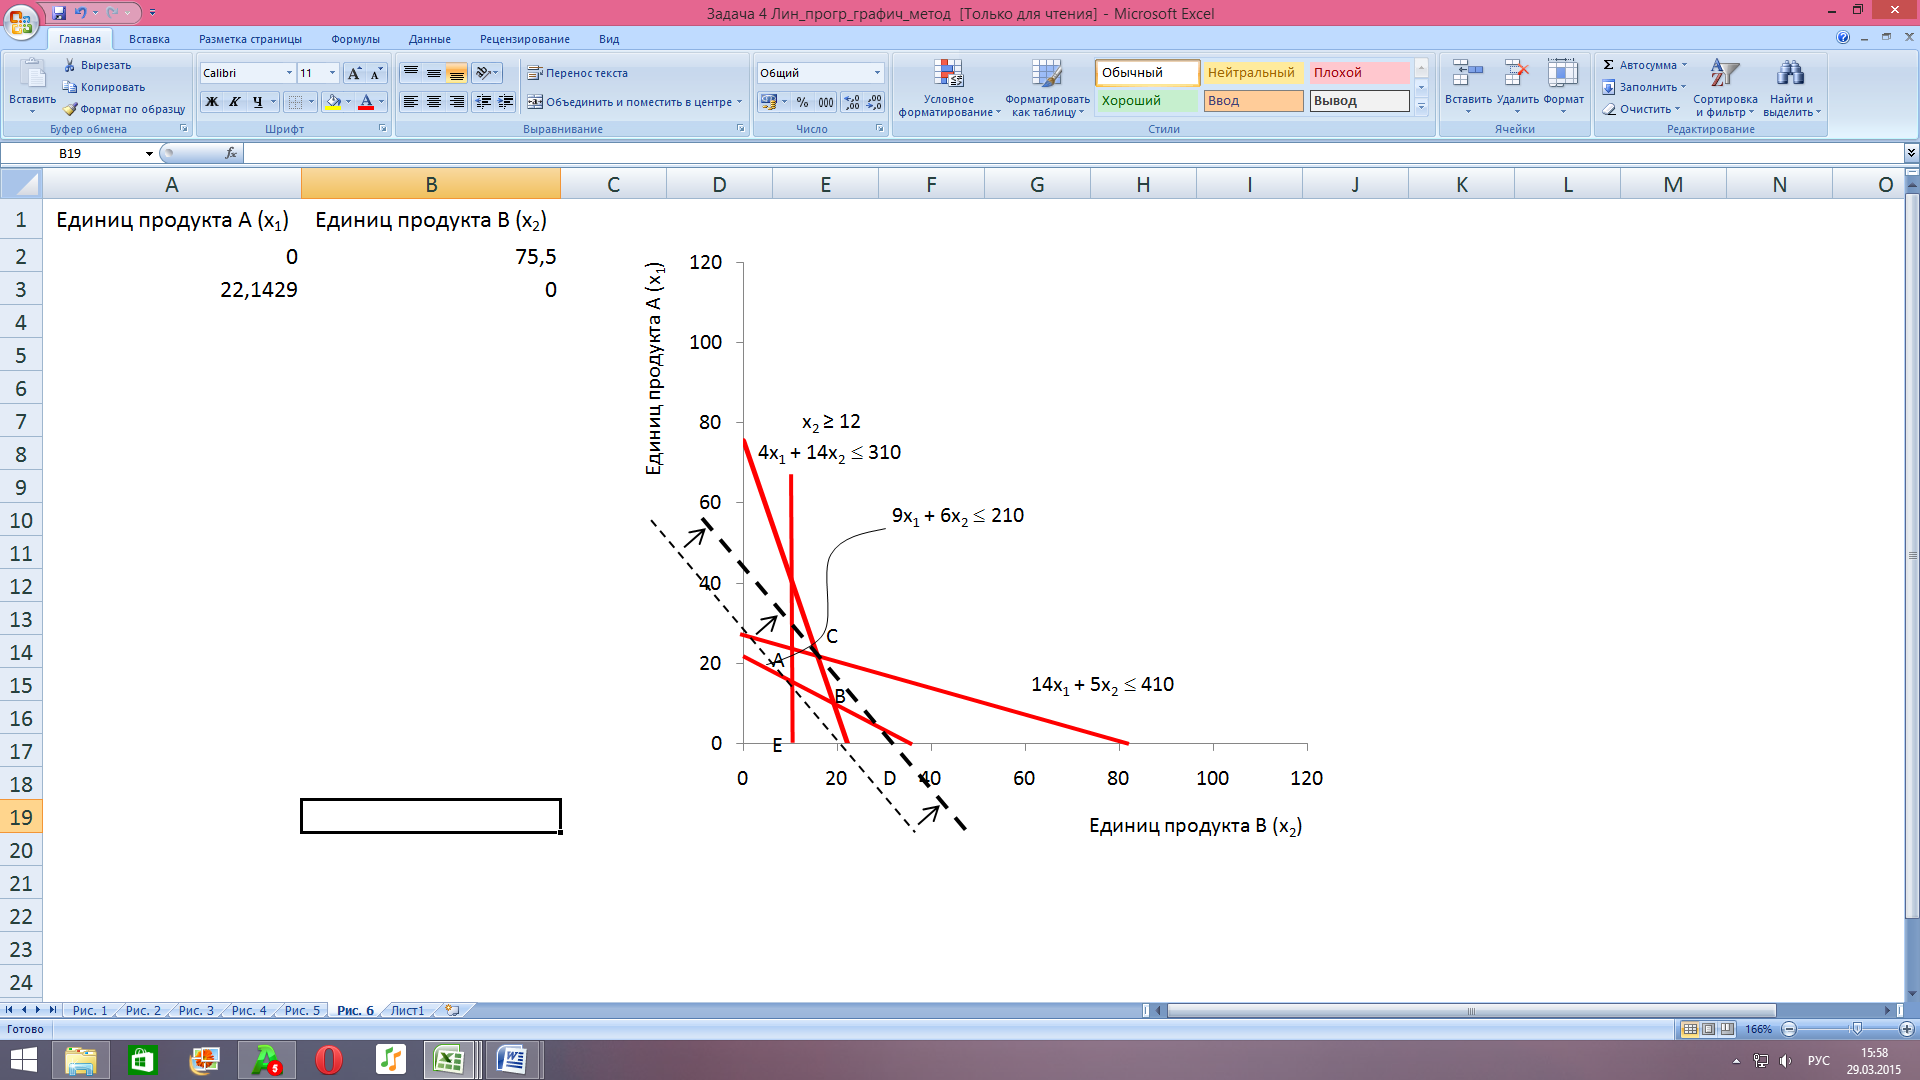Expand the number format dropdown Общий
This screenshot has width=1920, height=1080.
click(x=877, y=73)
